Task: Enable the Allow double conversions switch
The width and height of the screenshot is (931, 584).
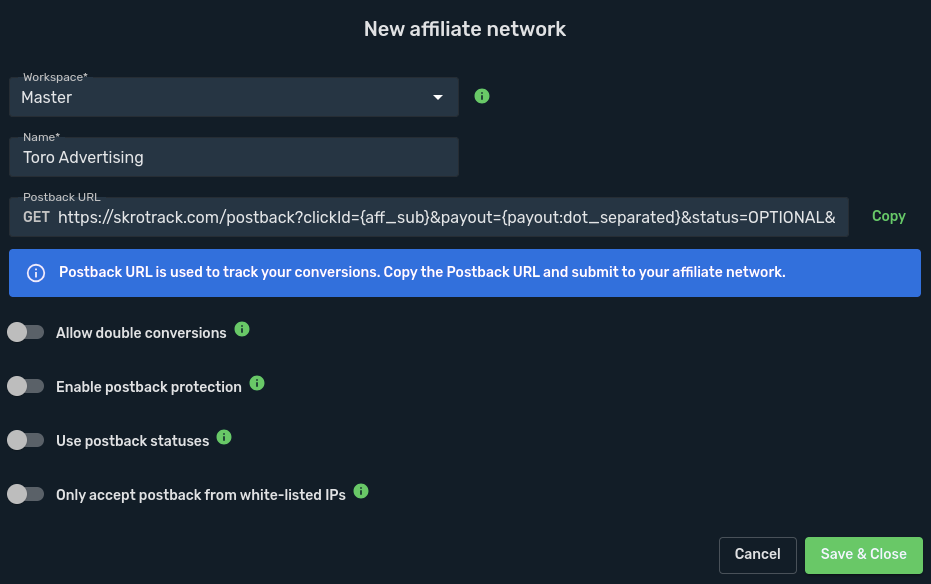Action: [x=25, y=332]
